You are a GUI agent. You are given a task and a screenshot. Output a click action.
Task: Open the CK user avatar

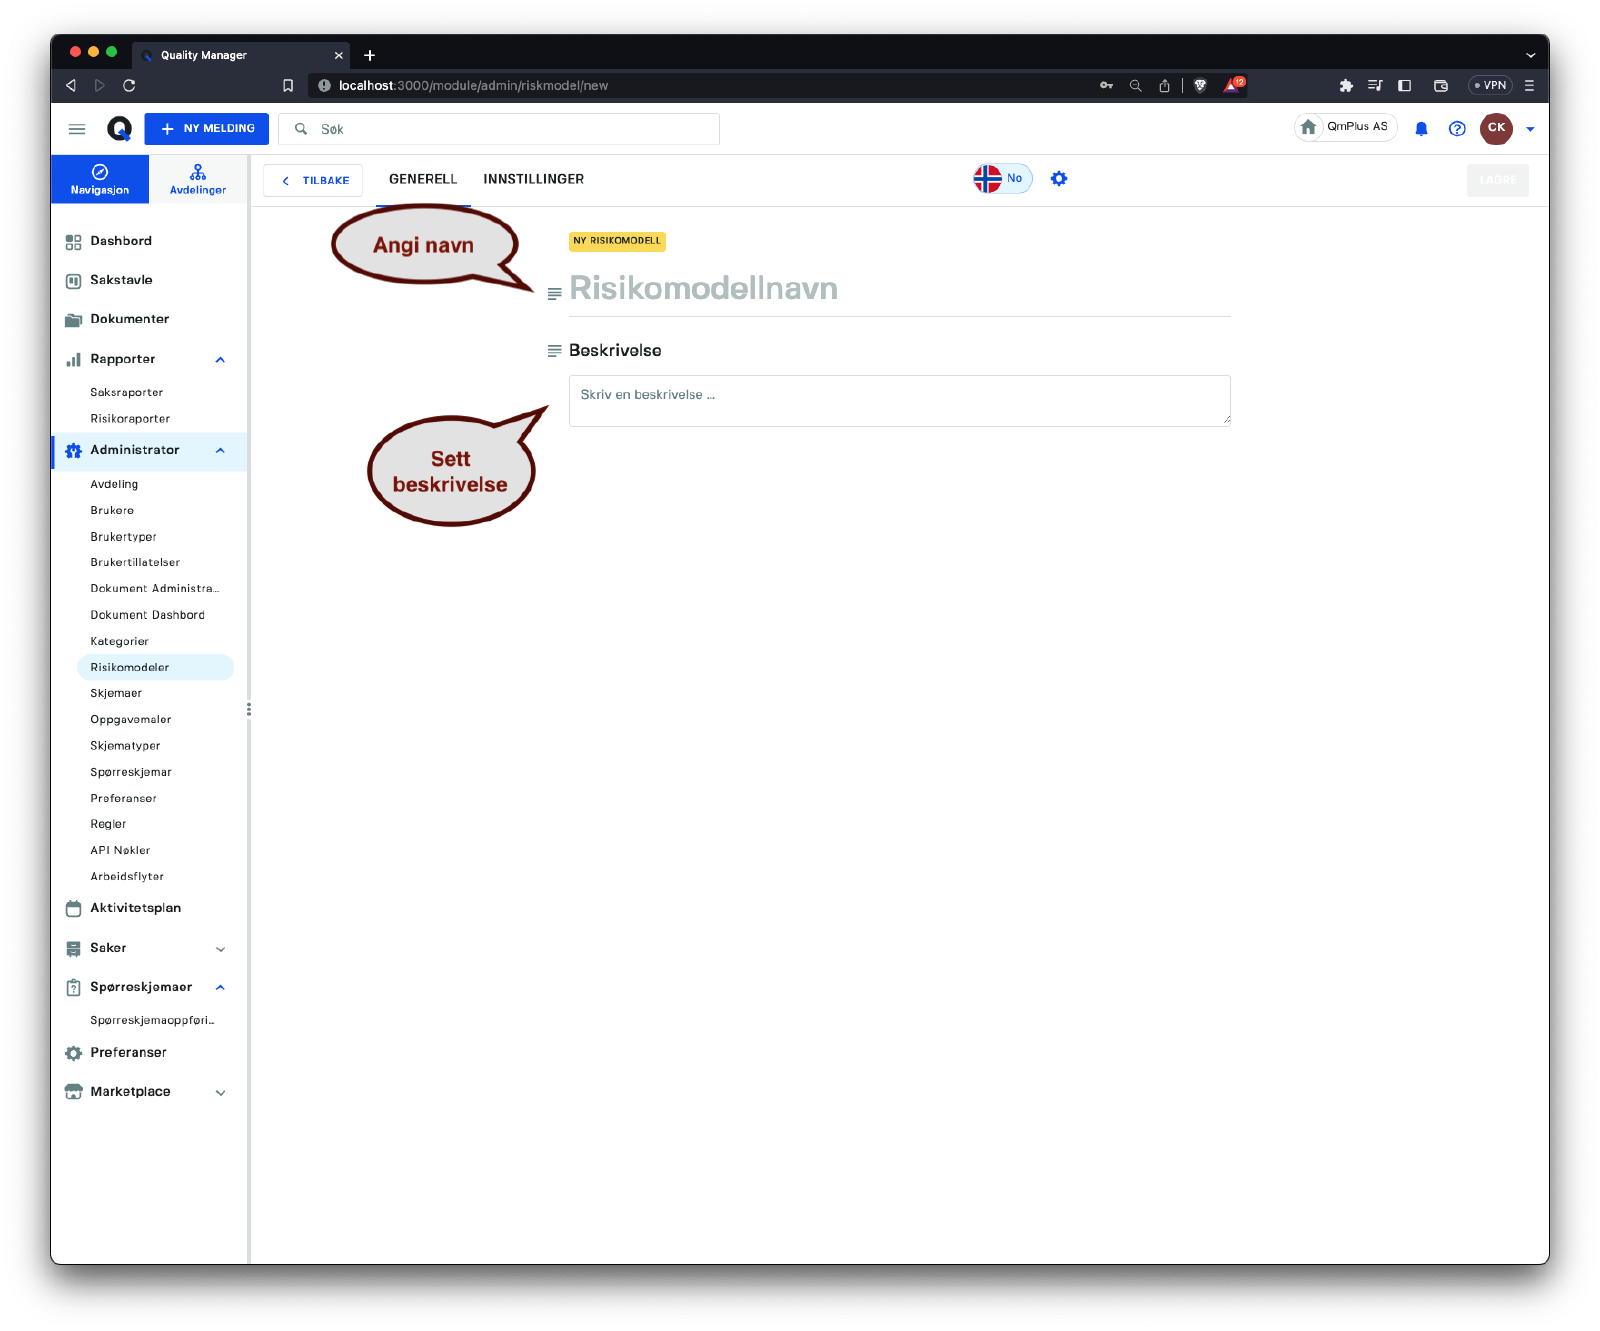click(x=1496, y=128)
